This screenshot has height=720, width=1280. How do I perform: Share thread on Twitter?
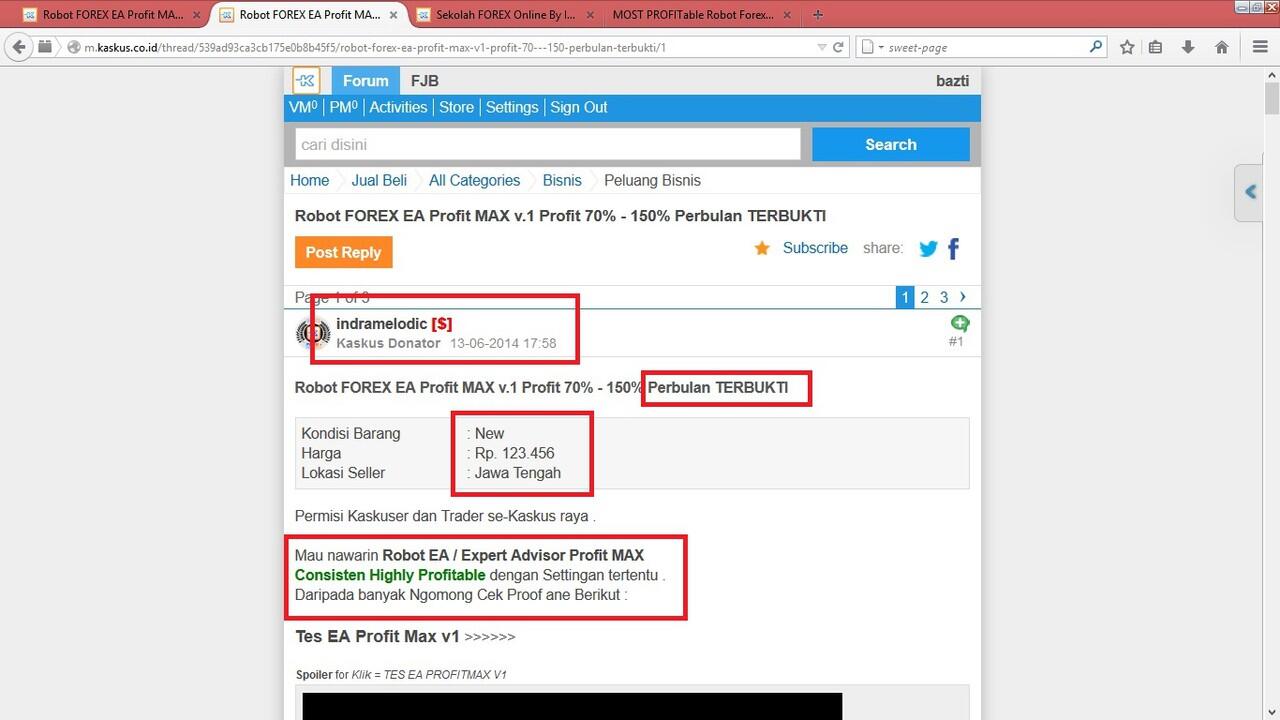[928, 249]
